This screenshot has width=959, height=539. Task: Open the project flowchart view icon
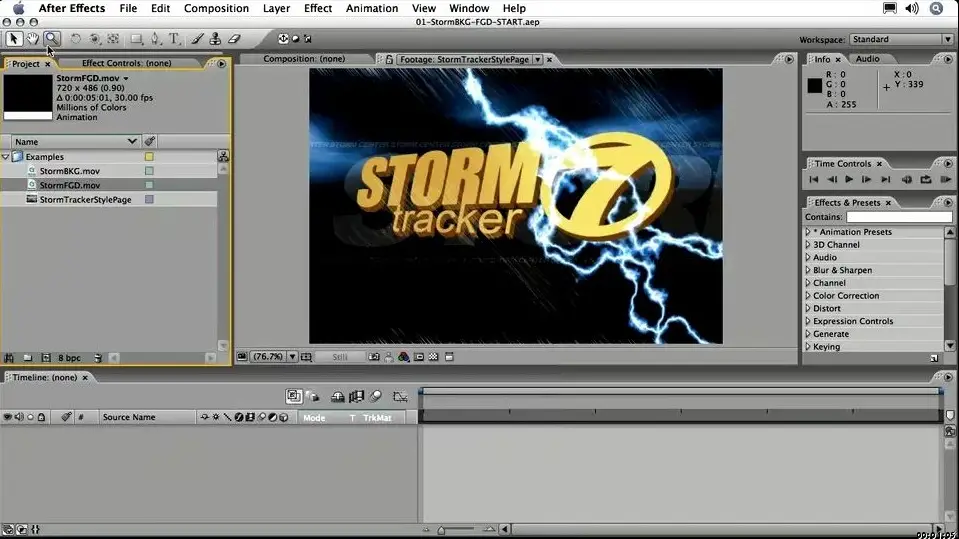(223, 157)
